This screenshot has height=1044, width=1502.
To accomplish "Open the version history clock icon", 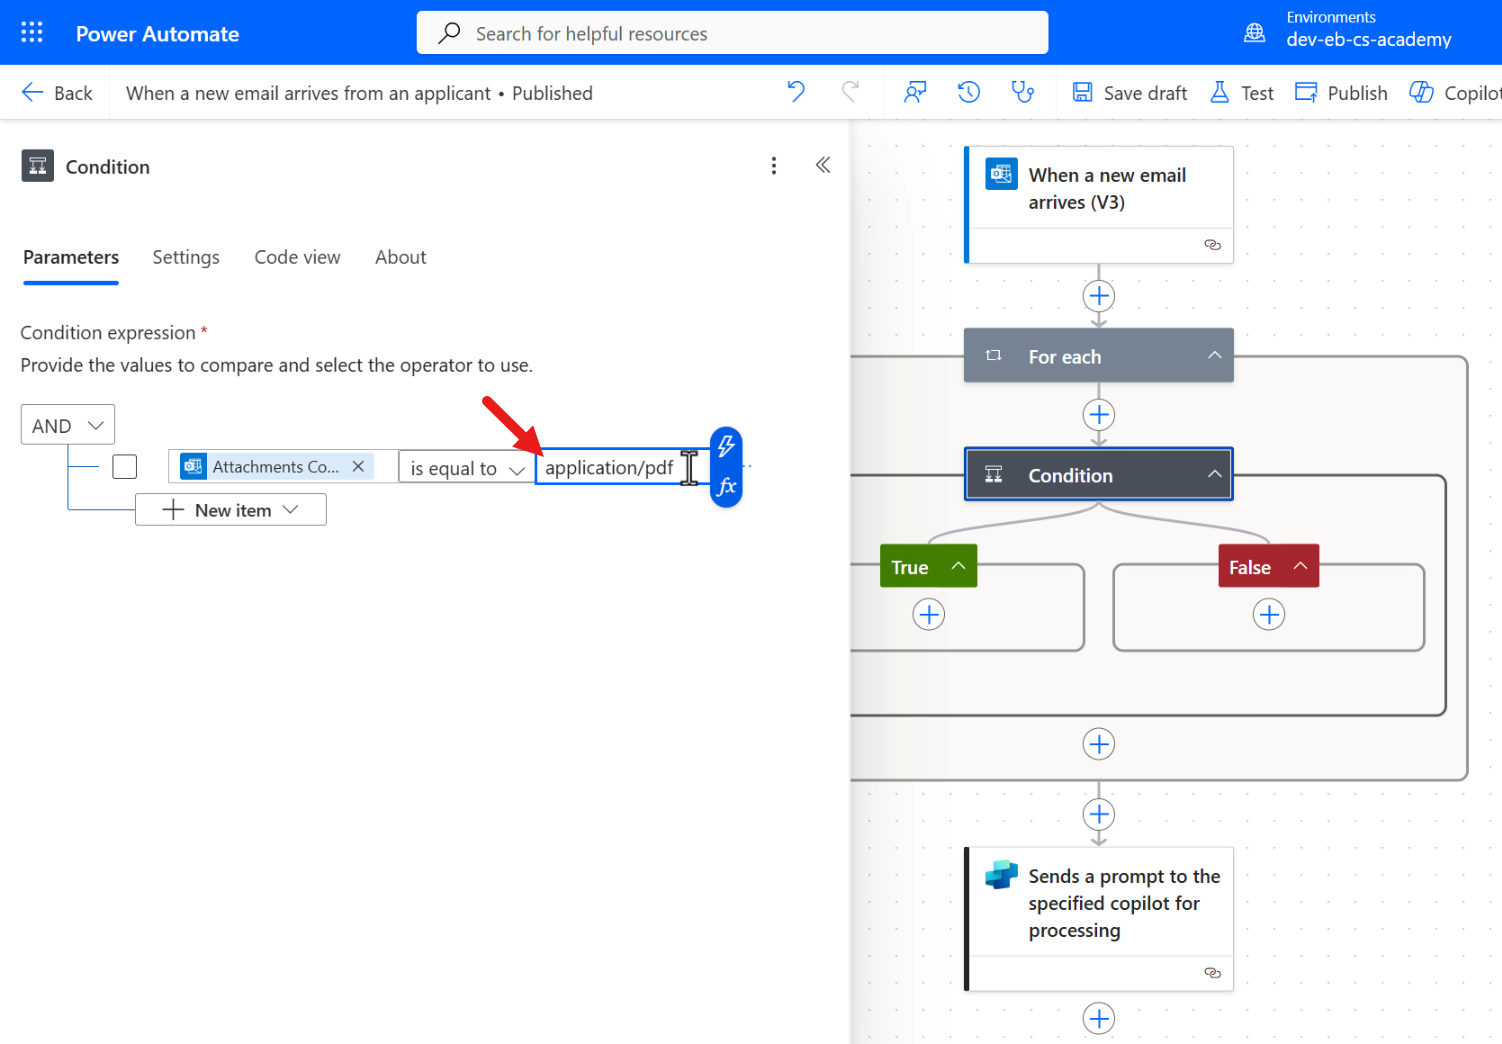I will [x=968, y=92].
